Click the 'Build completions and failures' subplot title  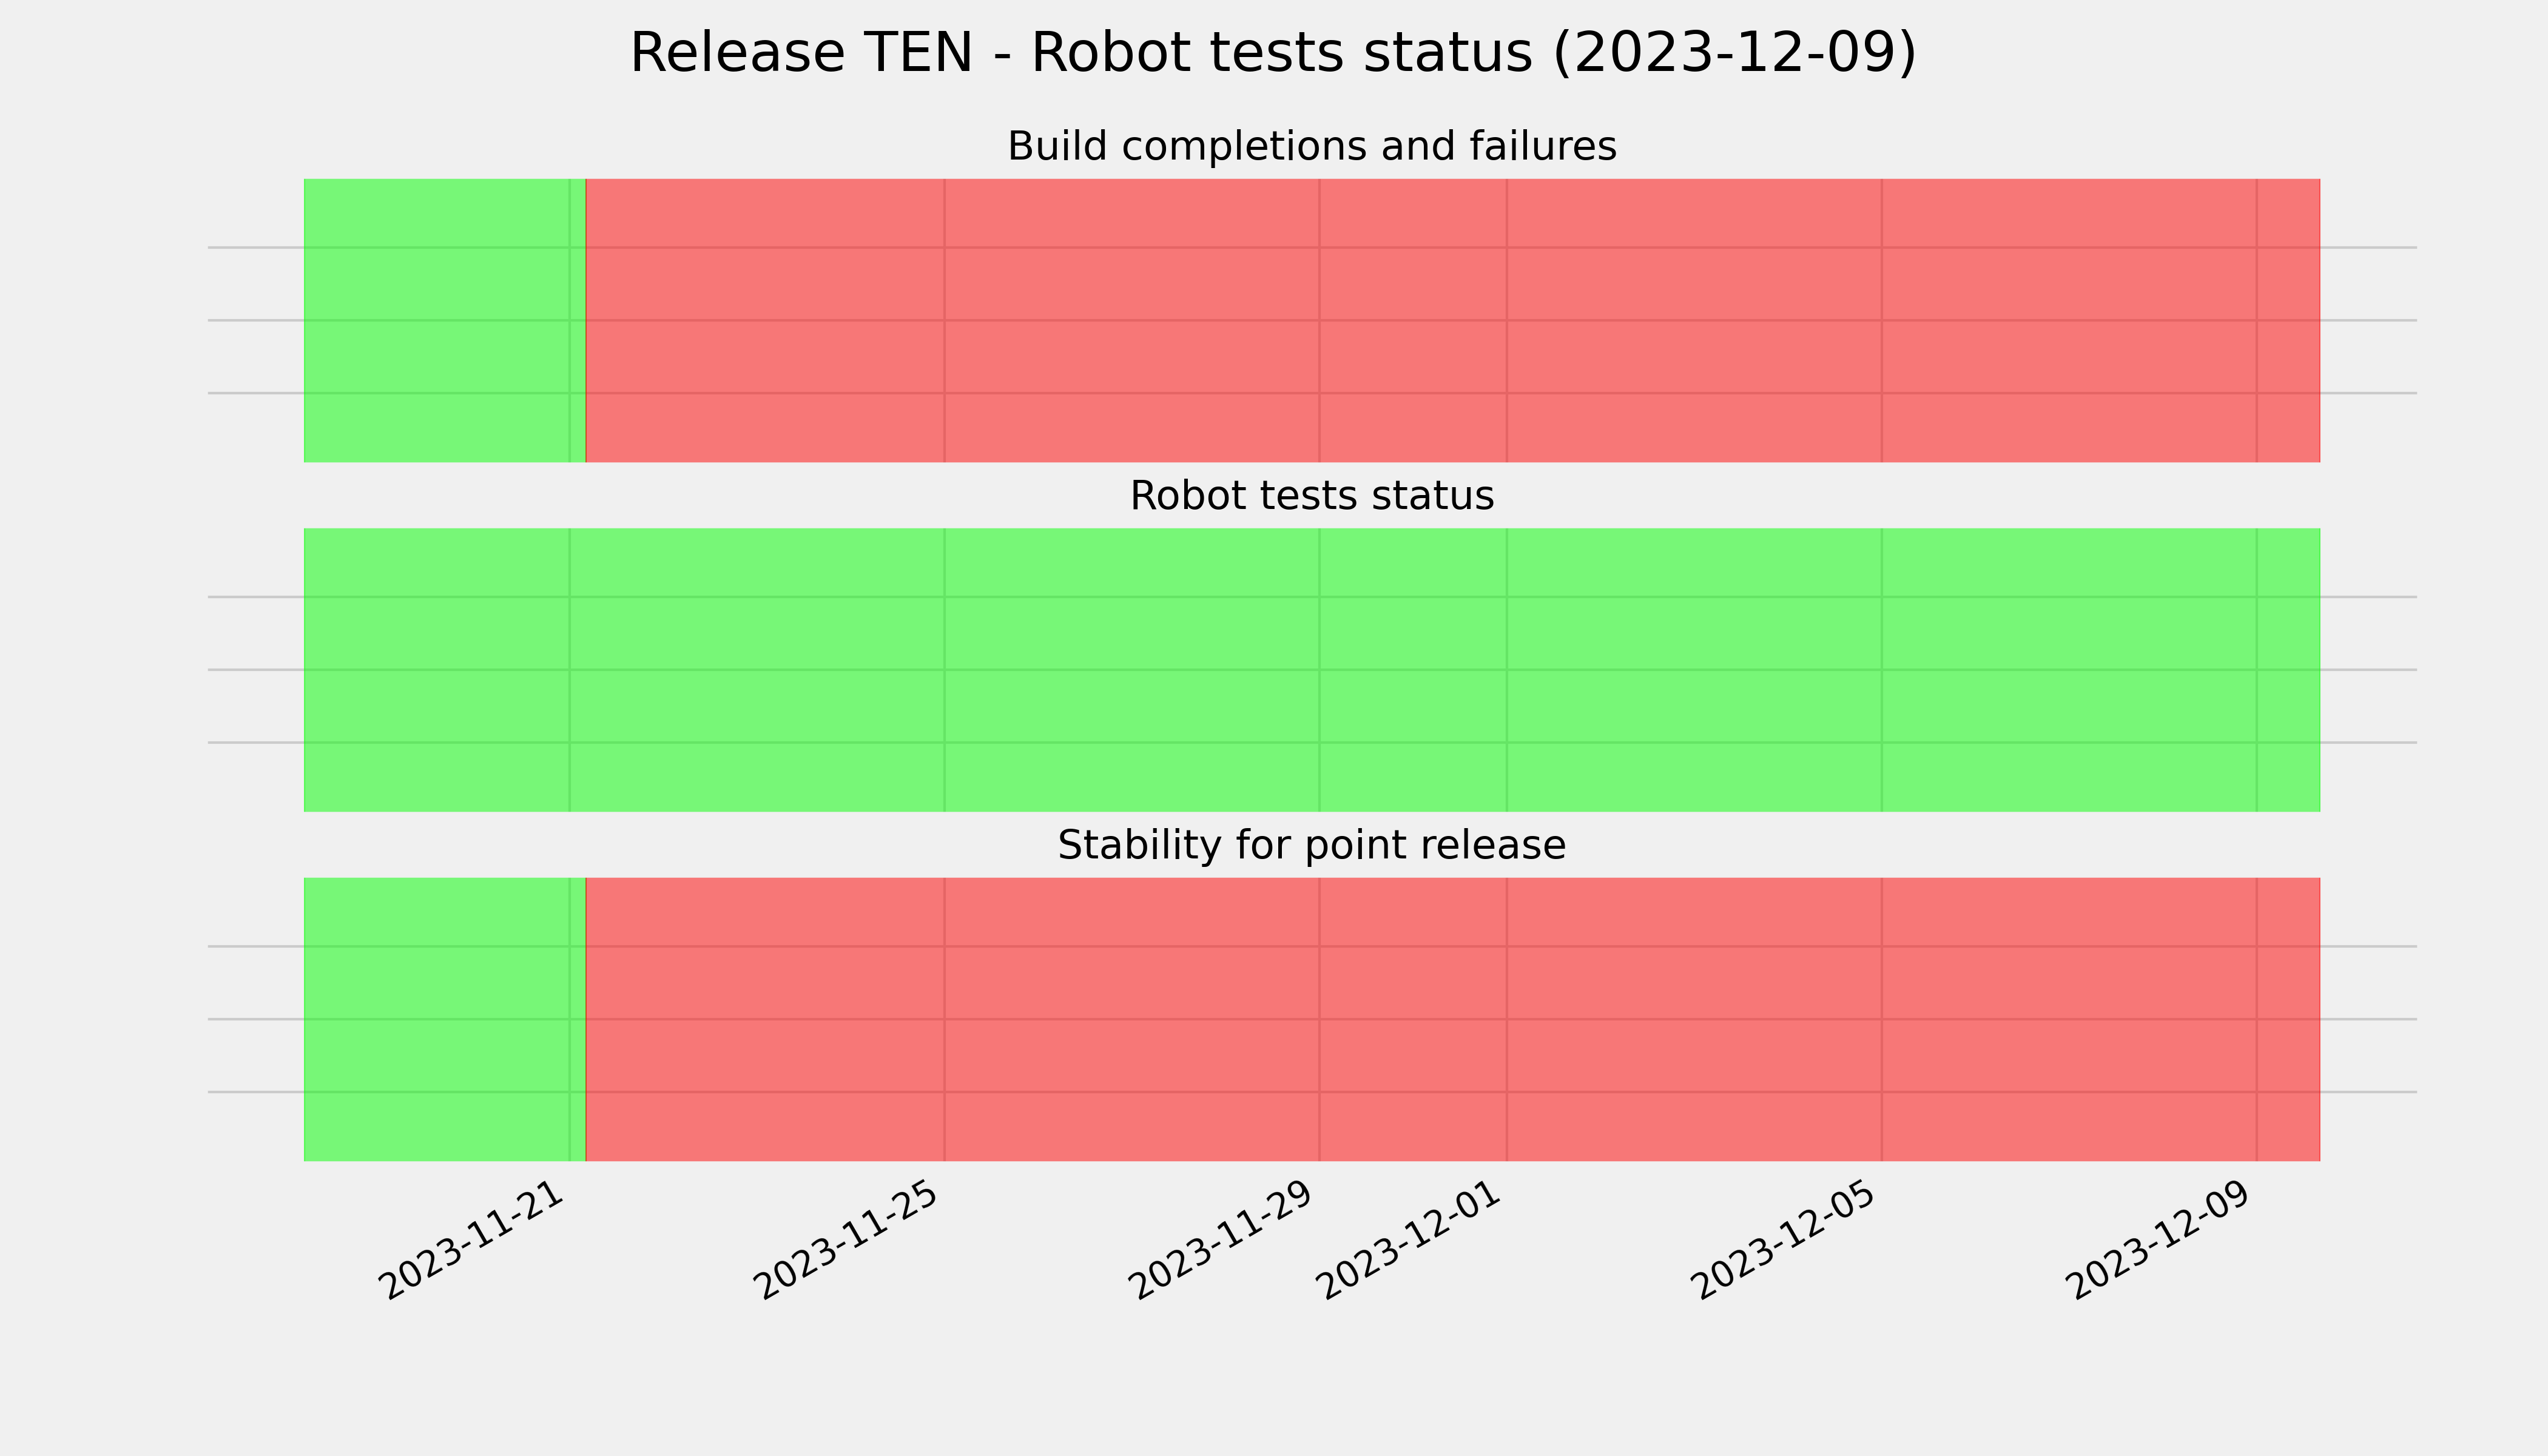pyautogui.click(x=1311, y=147)
